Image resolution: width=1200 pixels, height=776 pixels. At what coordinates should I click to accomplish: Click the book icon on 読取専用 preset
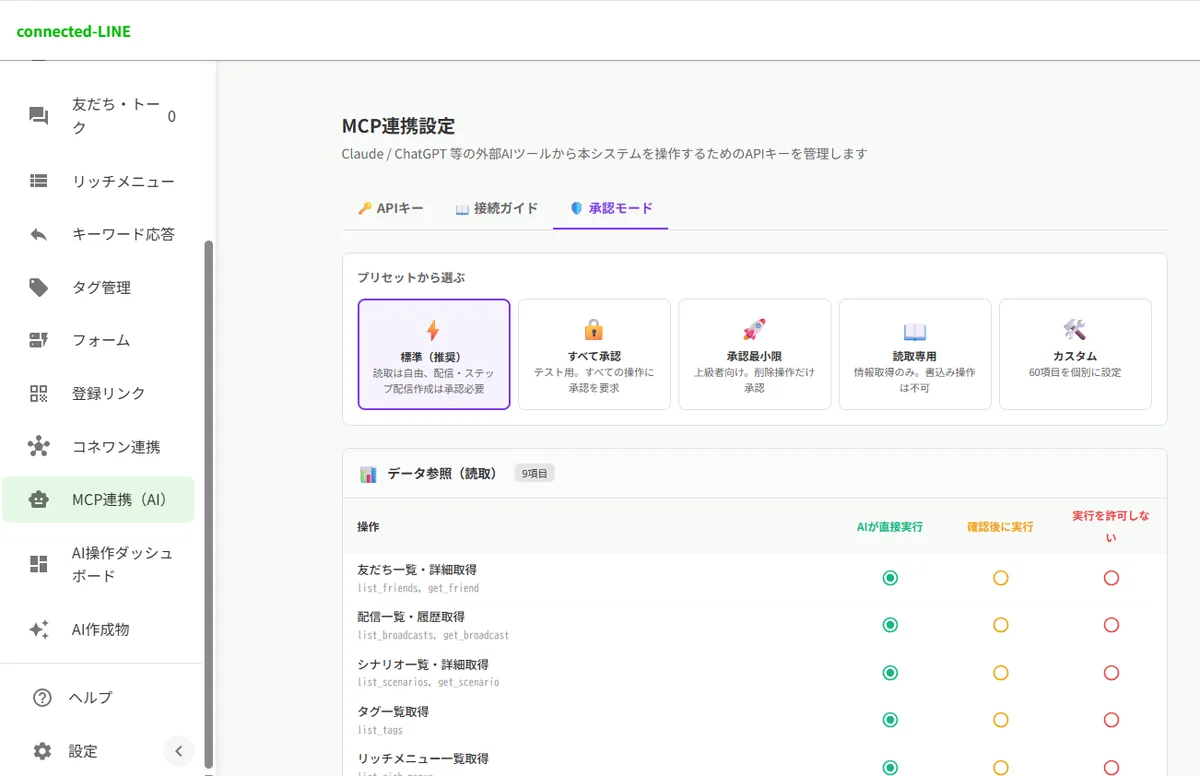point(915,330)
